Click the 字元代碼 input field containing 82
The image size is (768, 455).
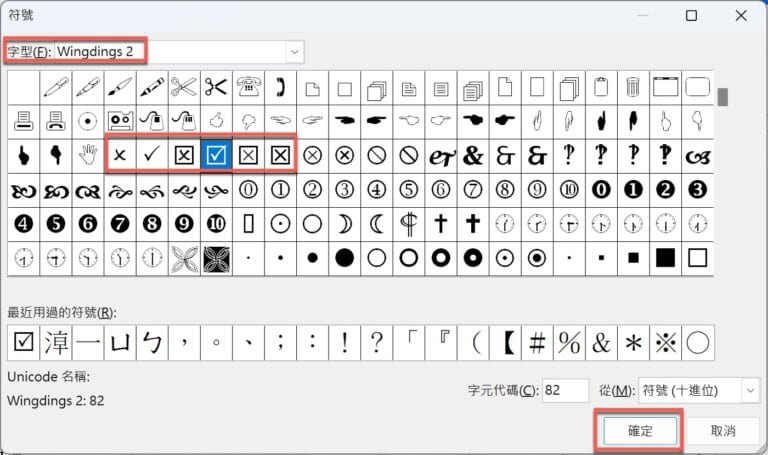(x=564, y=390)
